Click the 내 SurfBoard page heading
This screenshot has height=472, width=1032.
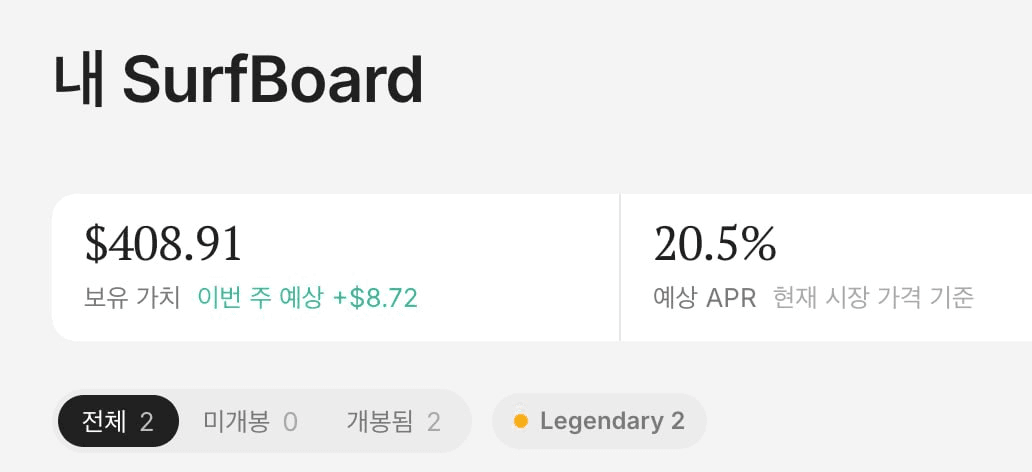238,80
